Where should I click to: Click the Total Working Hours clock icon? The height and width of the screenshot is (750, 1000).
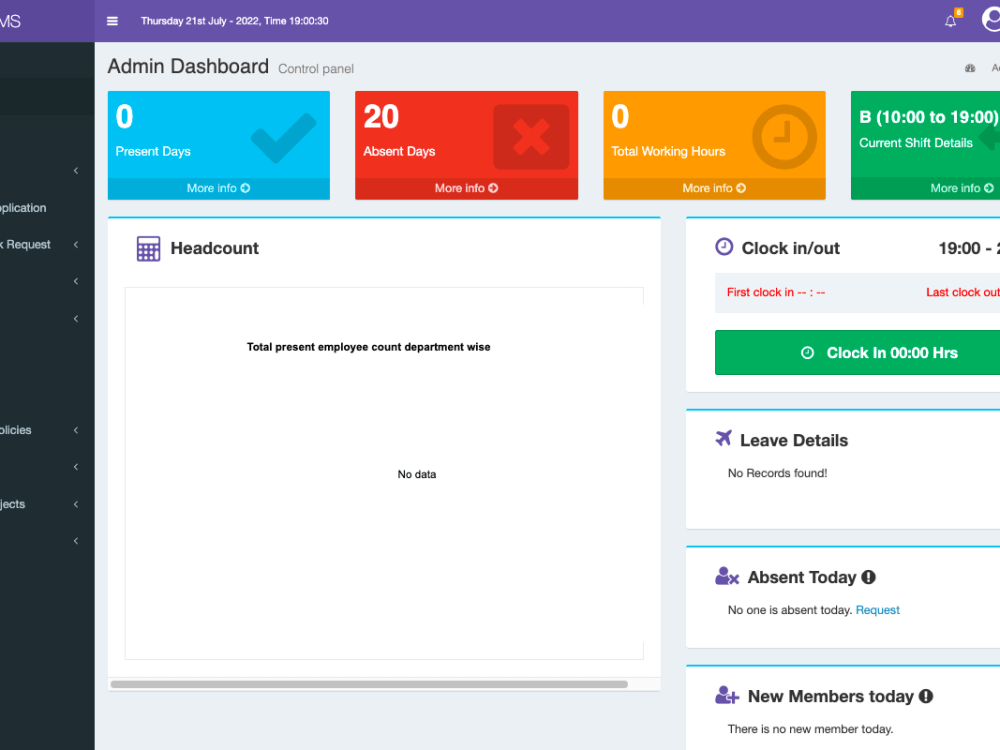(x=784, y=136)
